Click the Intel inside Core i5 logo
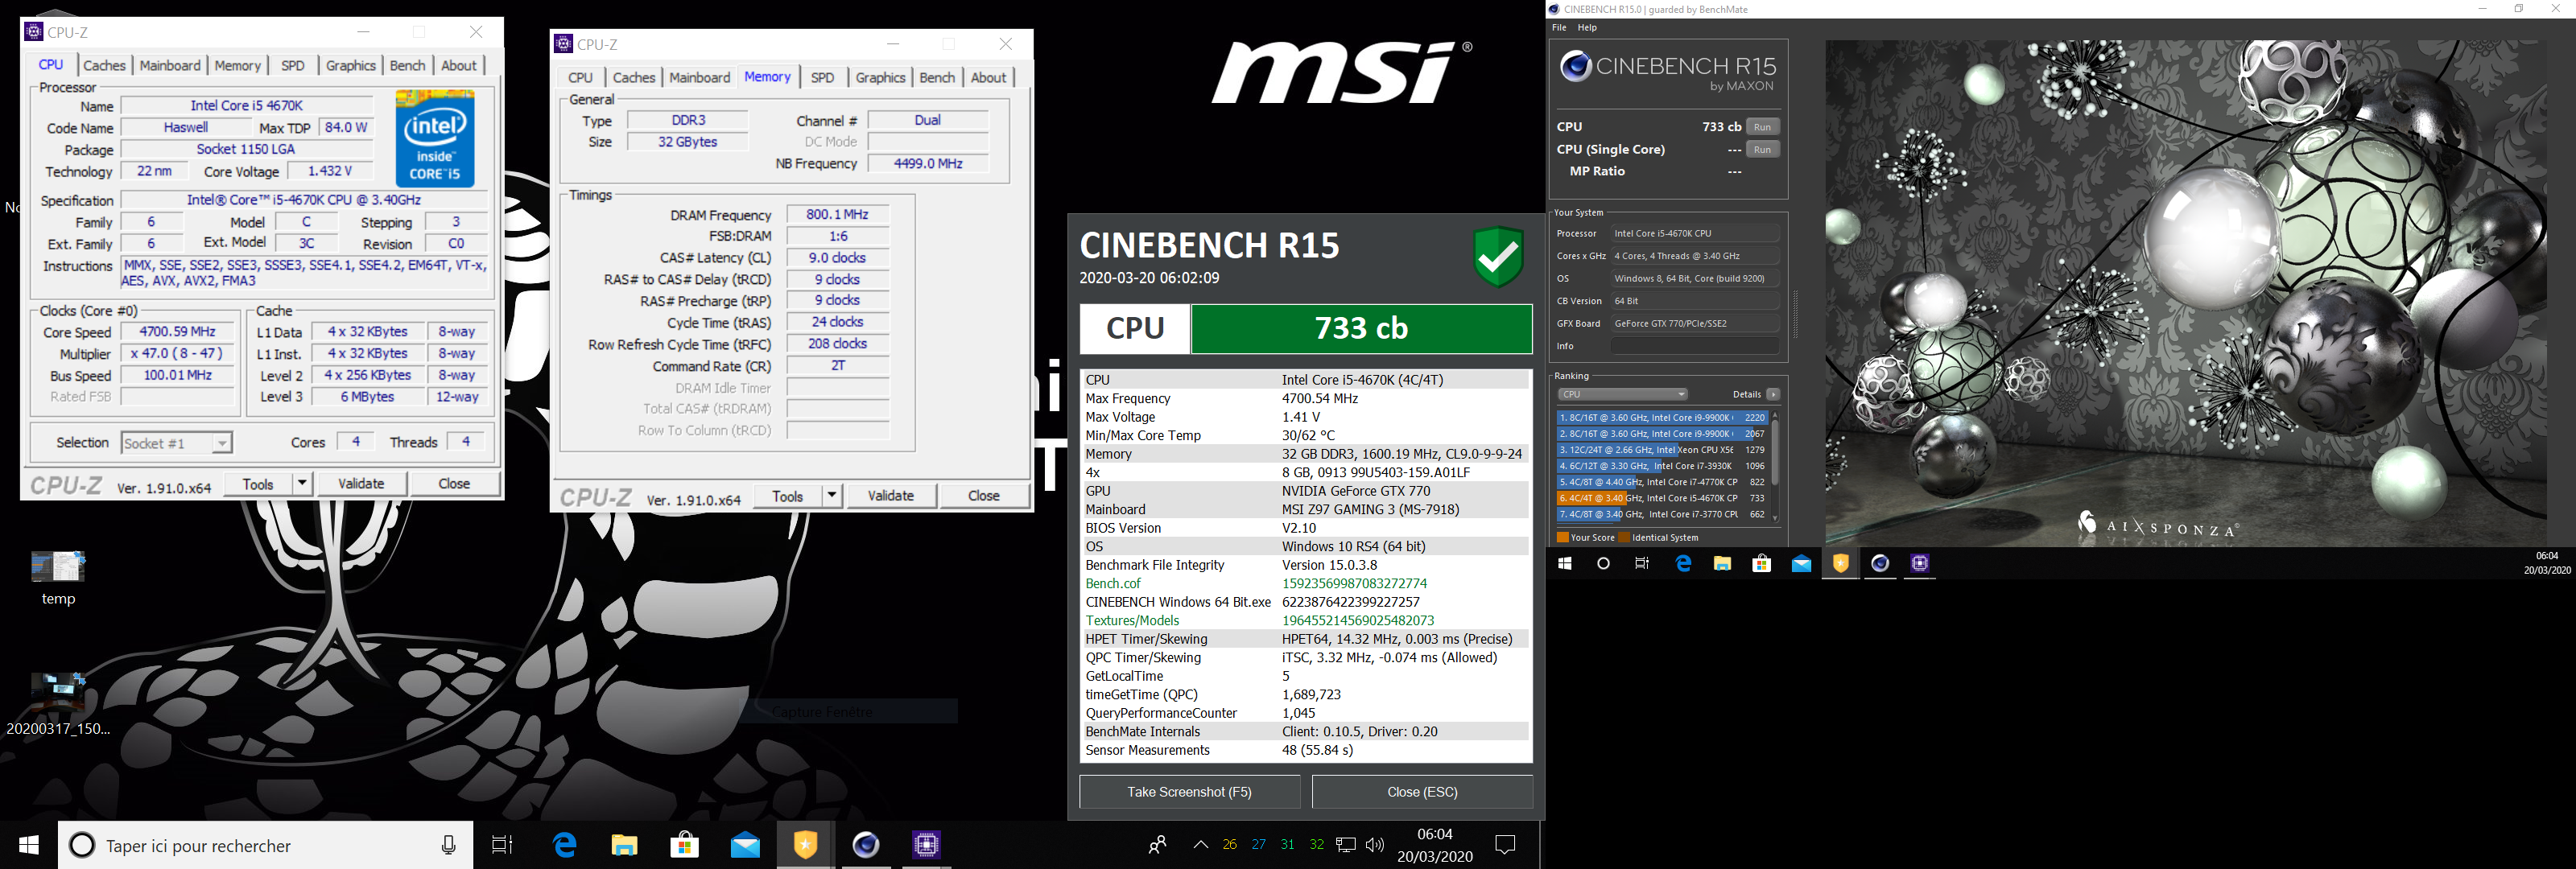 pyautogui.click(x=435, y=138)
